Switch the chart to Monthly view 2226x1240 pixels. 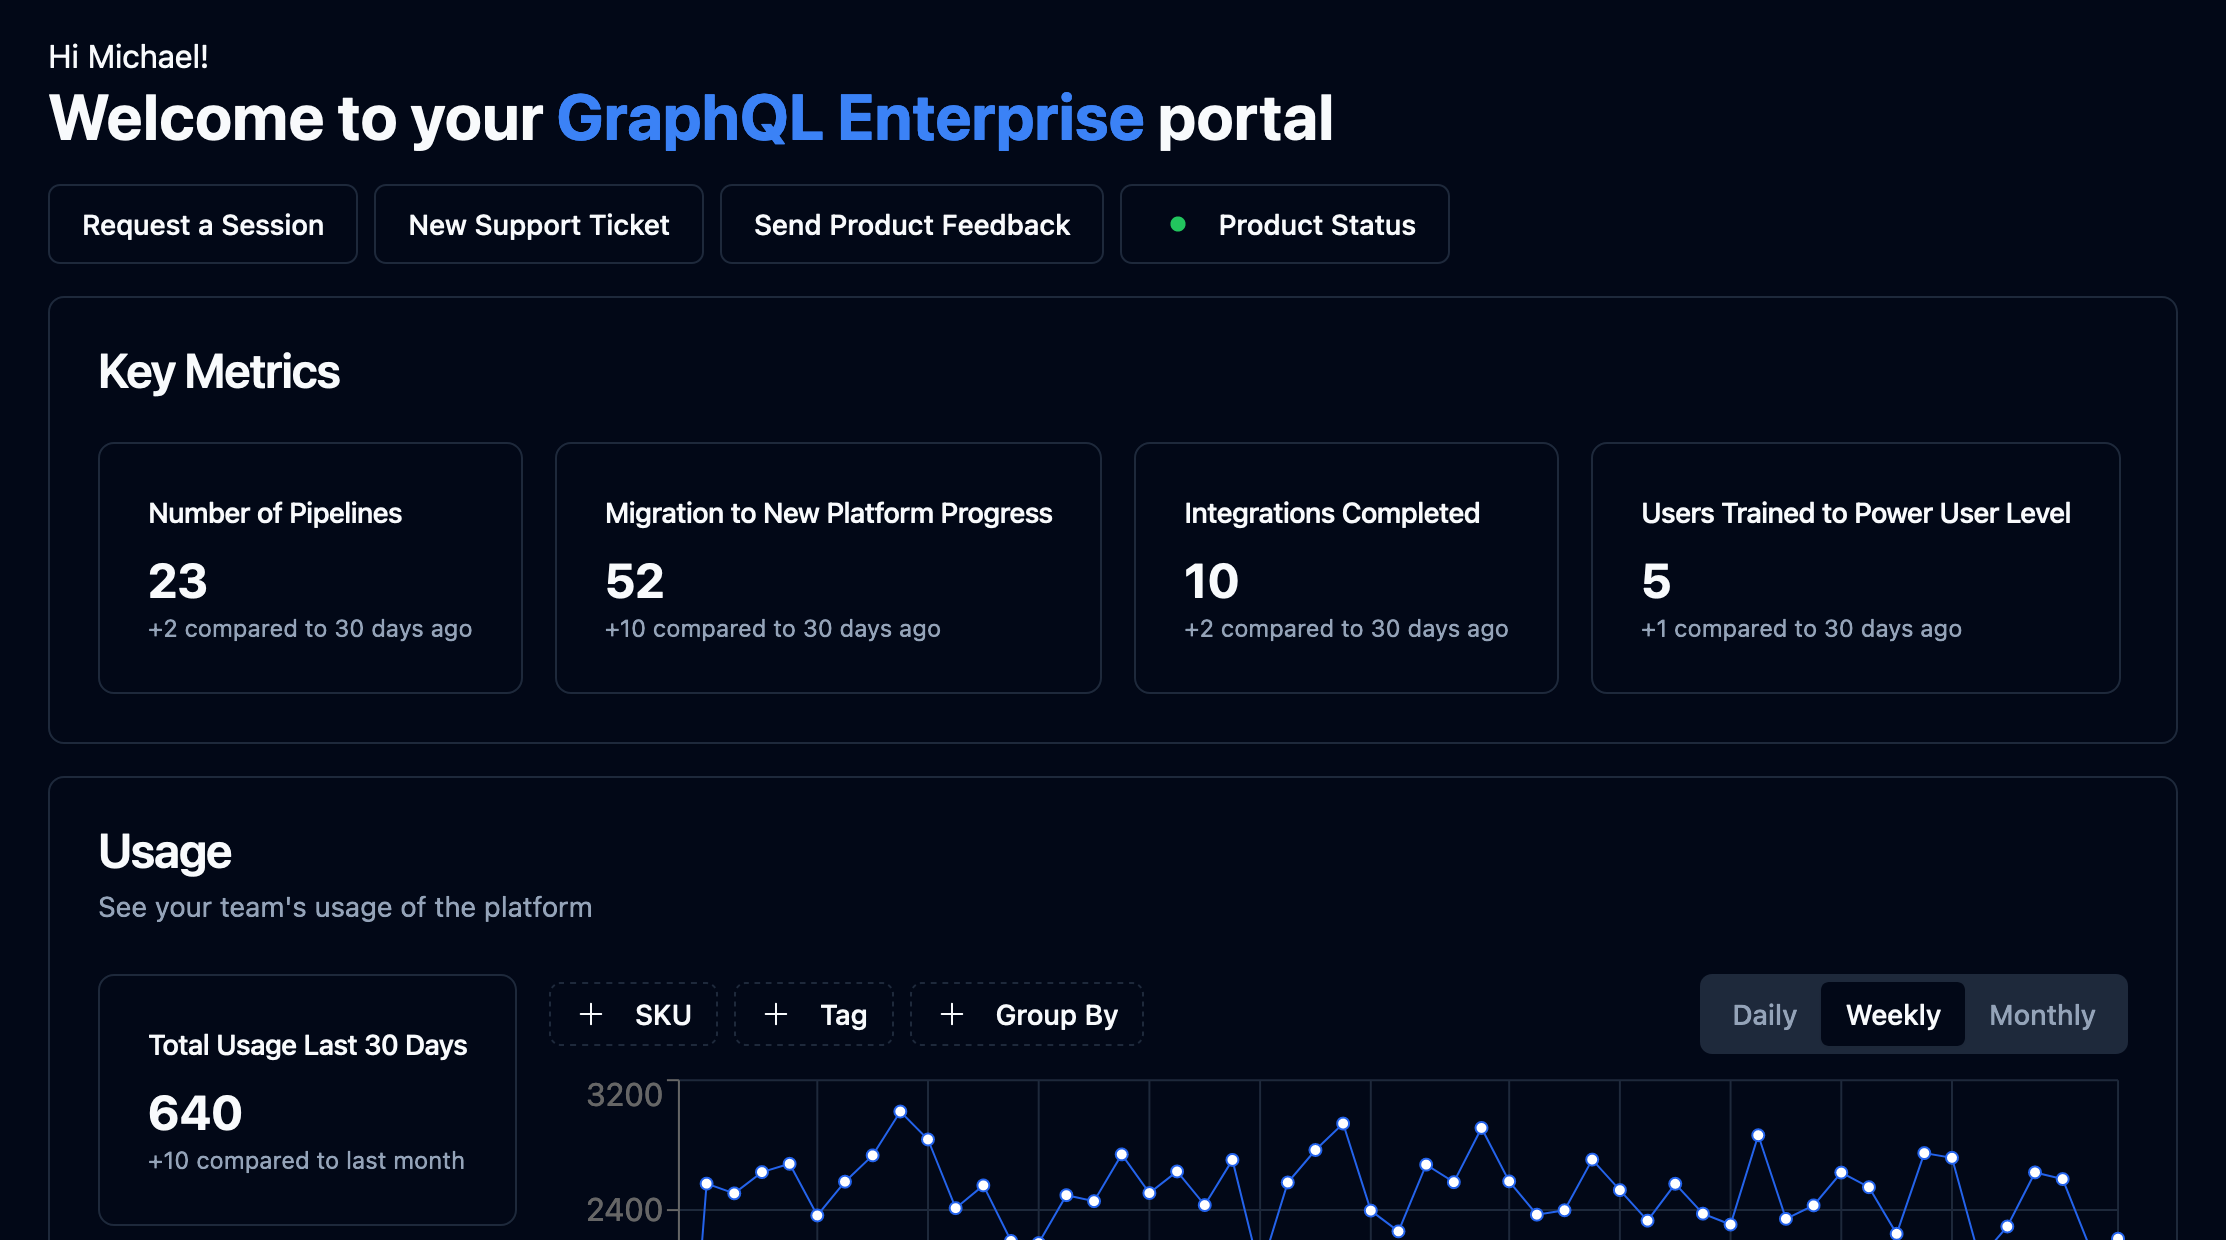(x=2042, y=1014)
